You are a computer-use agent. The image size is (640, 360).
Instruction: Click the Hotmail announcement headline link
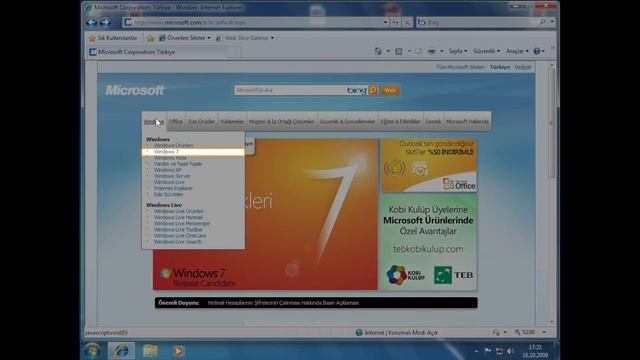coord(283,303)
